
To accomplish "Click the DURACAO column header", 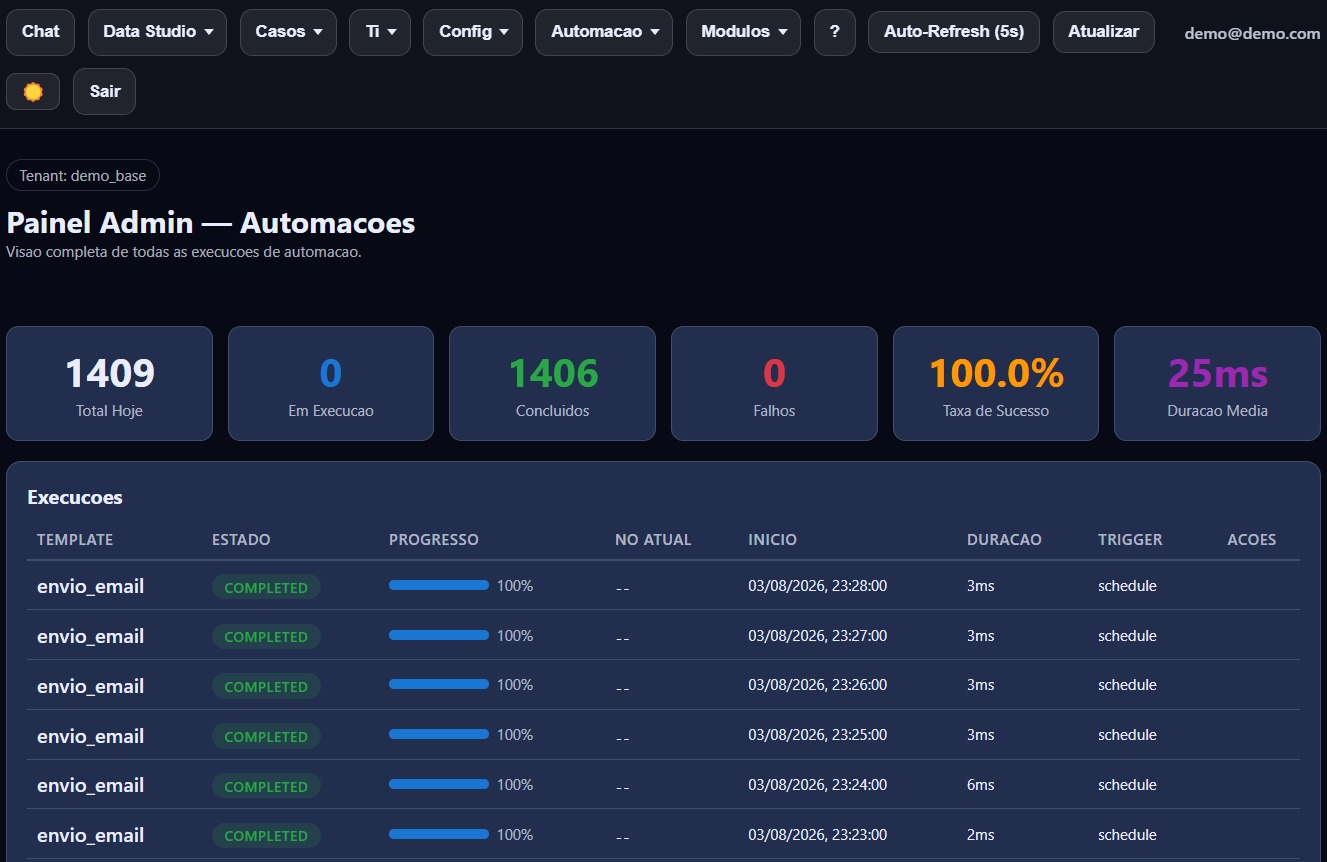I will [x=1004, y=539].
